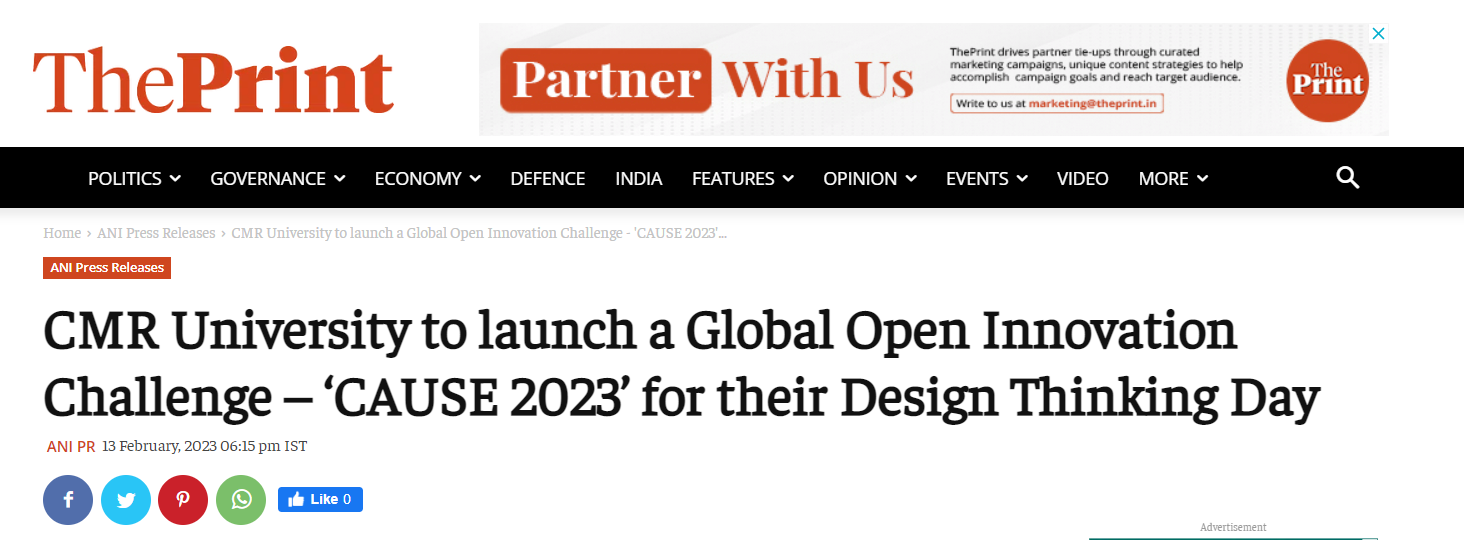Click the orange ANI Press Releases tag

coord(107,268)
